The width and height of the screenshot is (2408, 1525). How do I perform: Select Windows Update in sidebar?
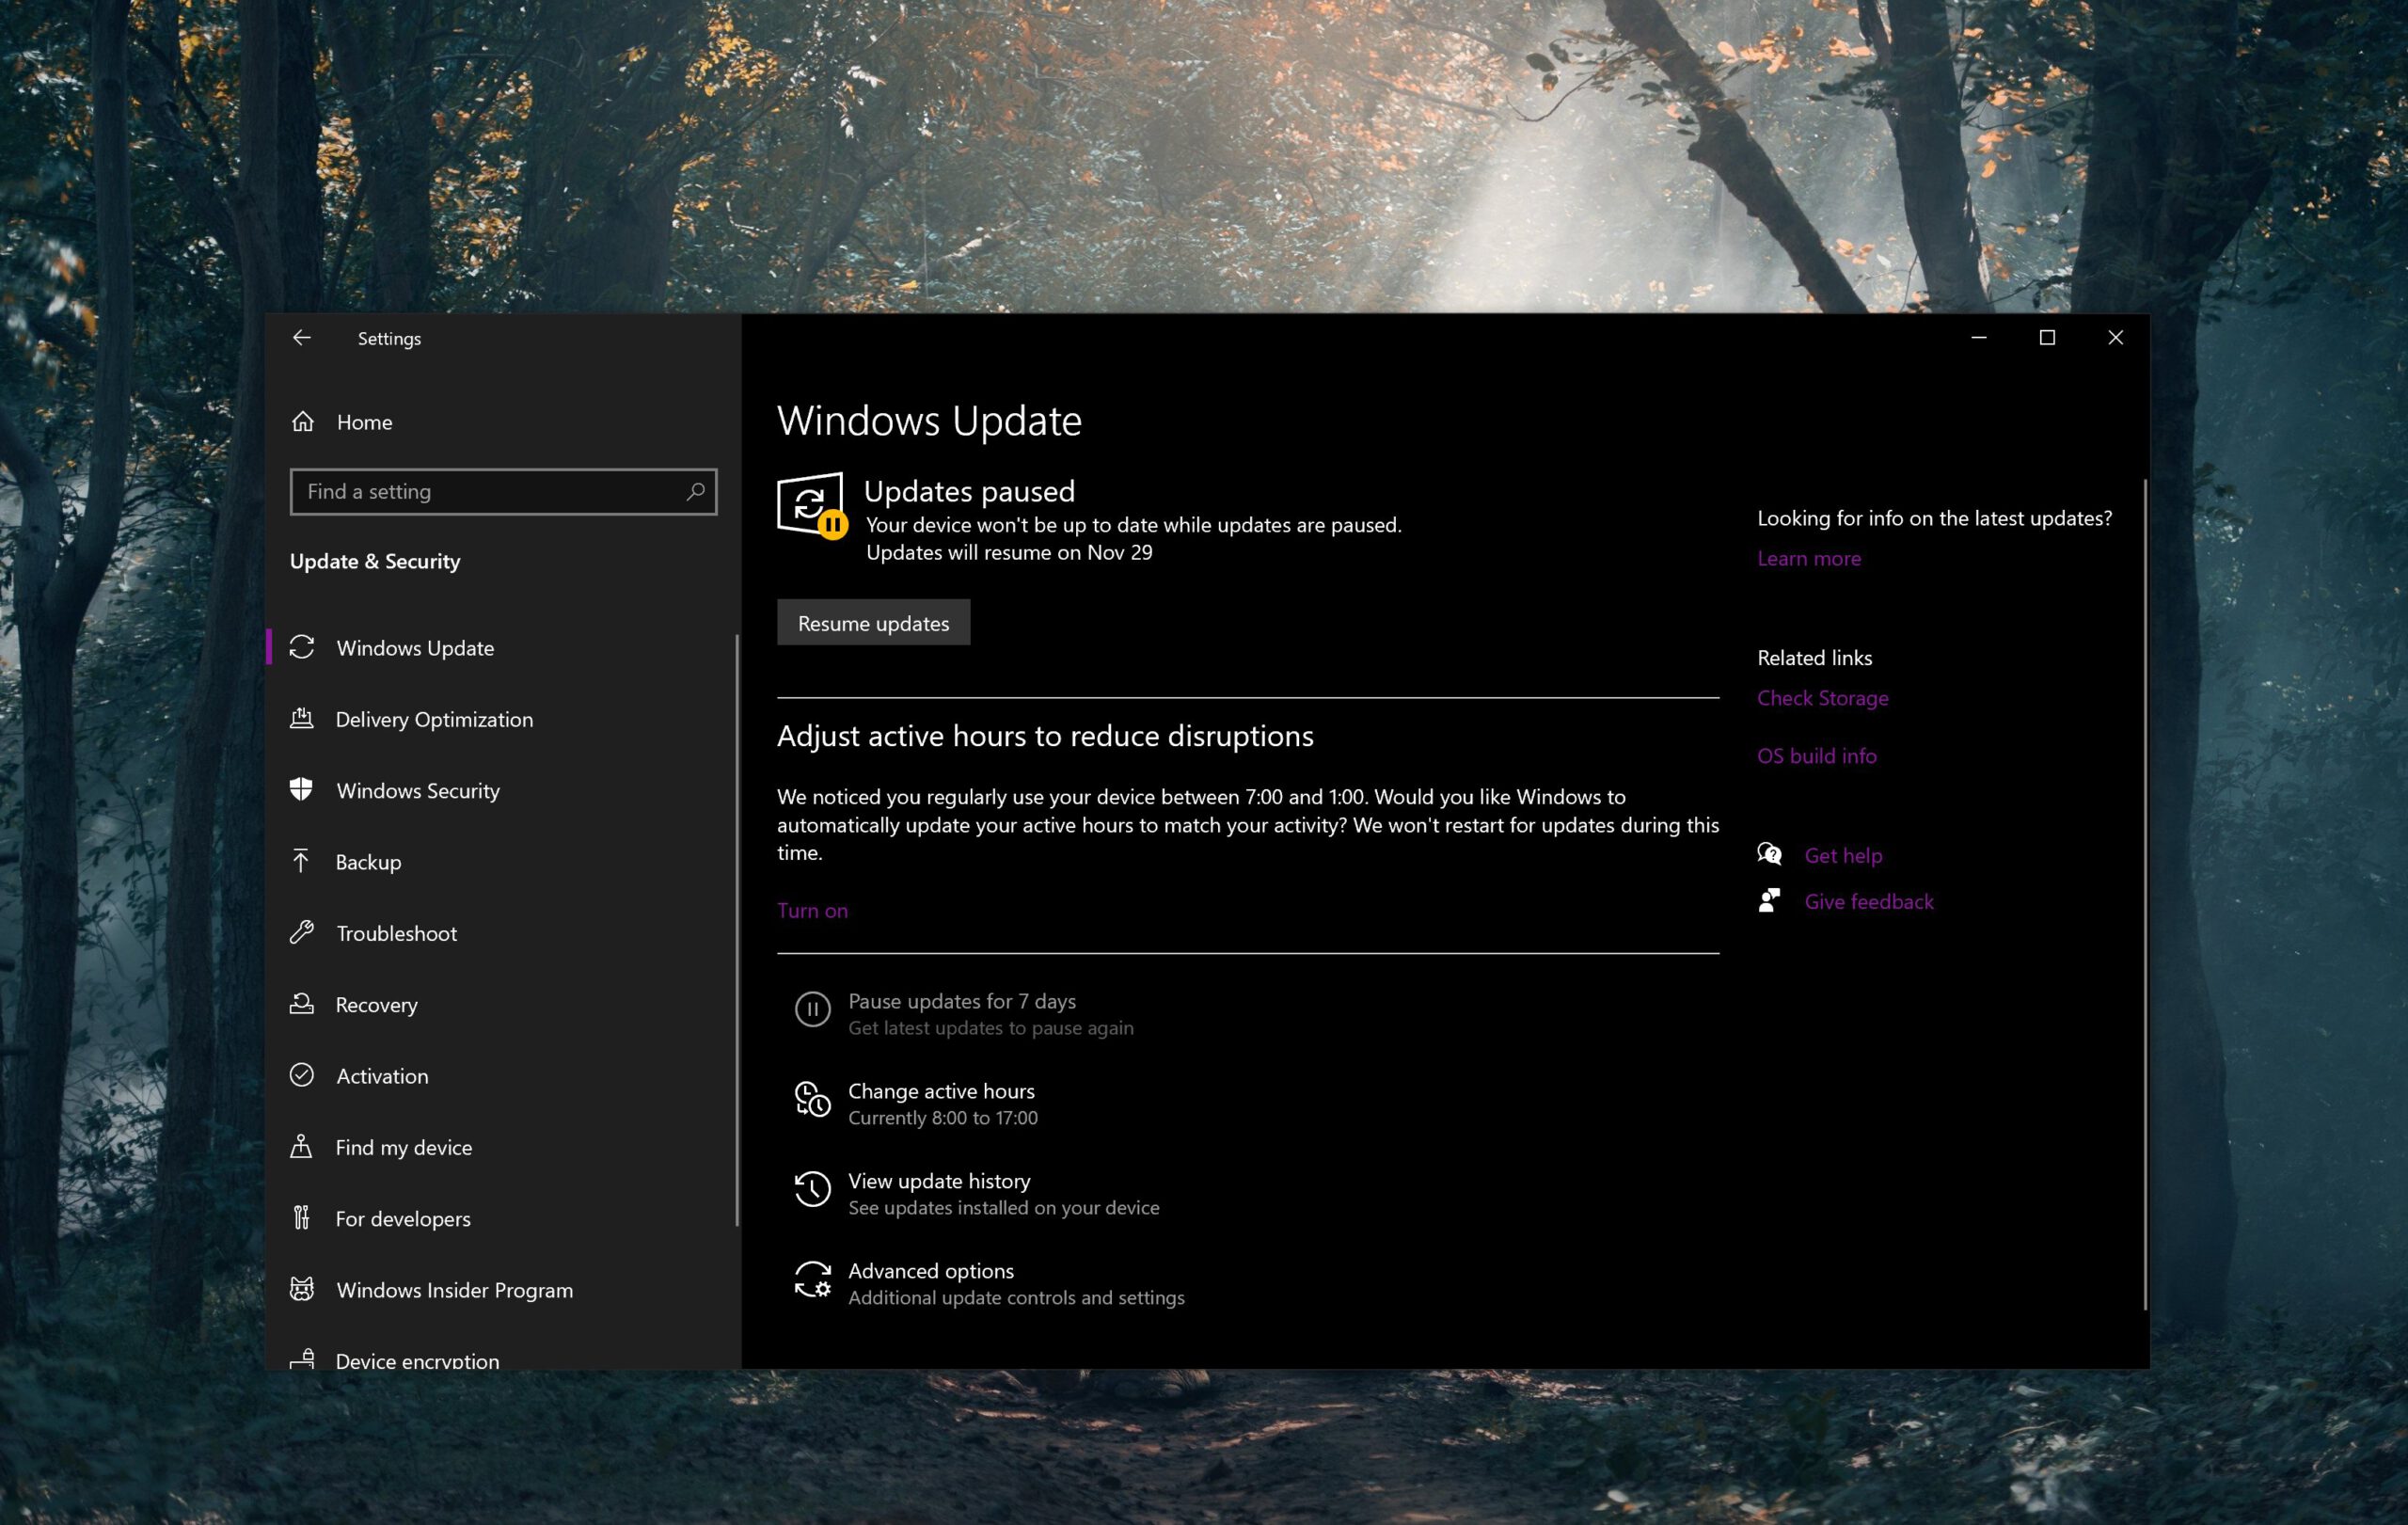pos(503,648)
